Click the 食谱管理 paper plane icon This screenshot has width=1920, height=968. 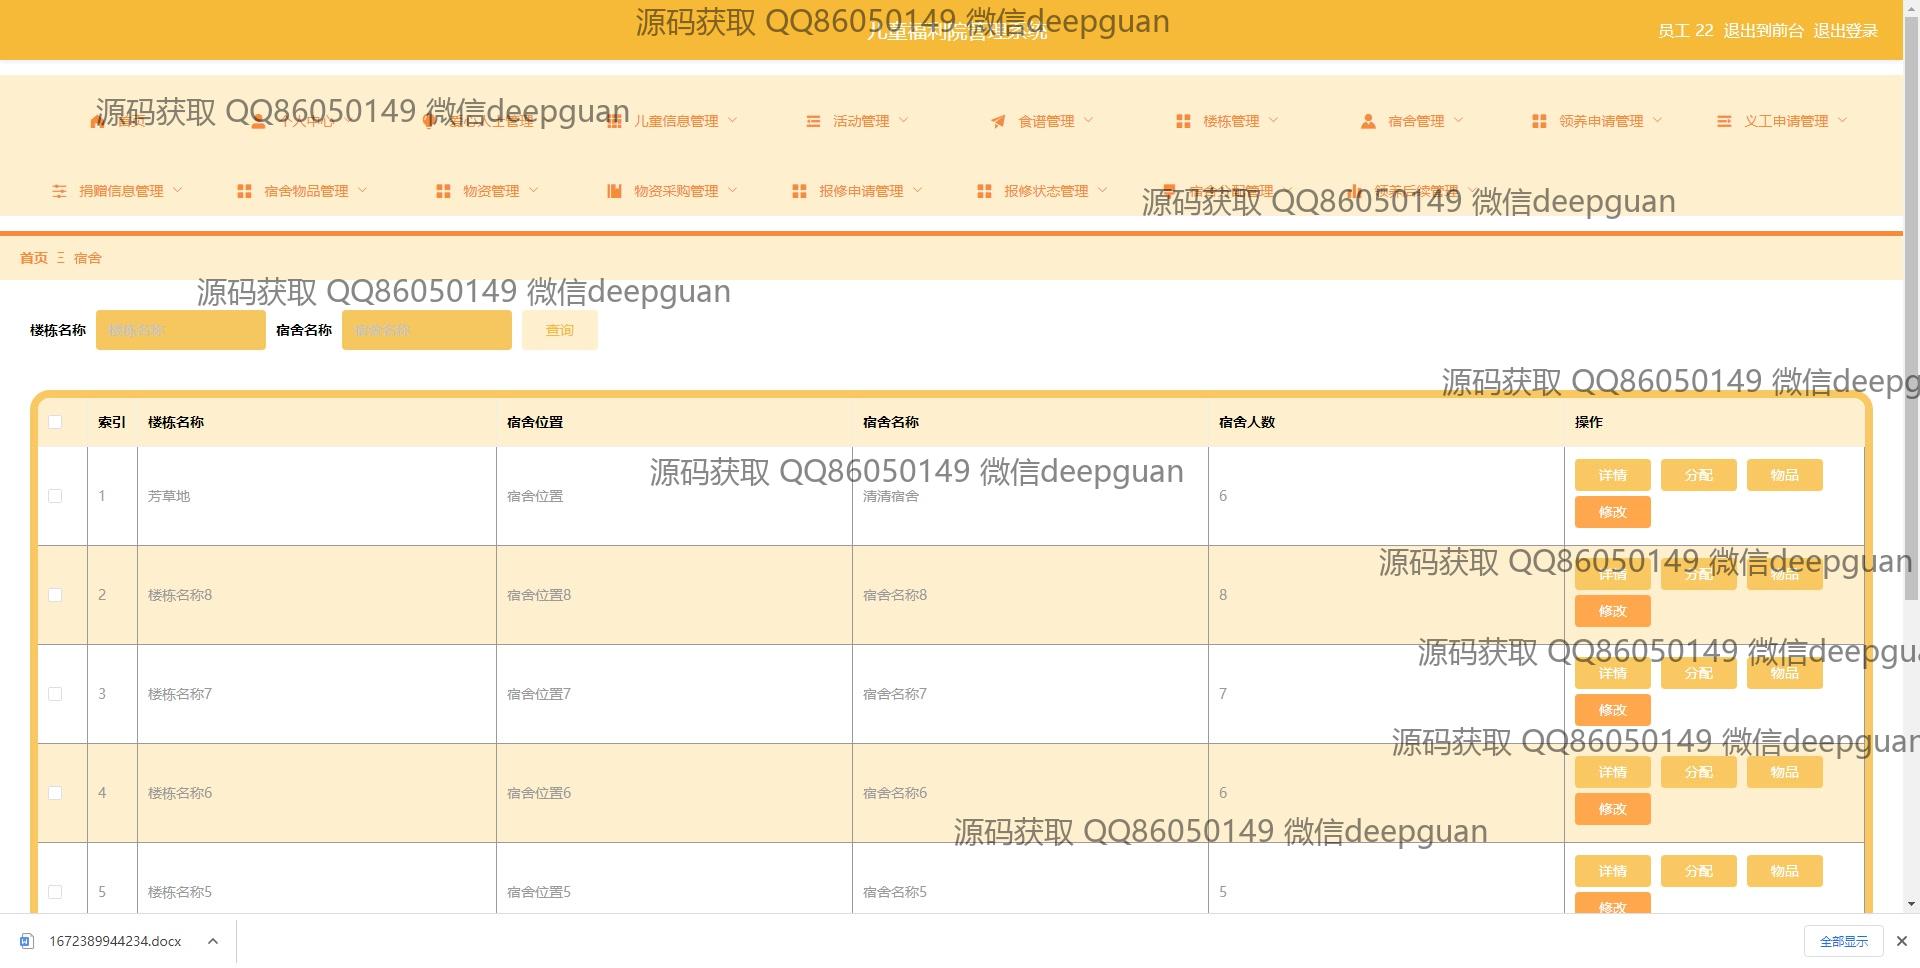click(x=997, y=121)
